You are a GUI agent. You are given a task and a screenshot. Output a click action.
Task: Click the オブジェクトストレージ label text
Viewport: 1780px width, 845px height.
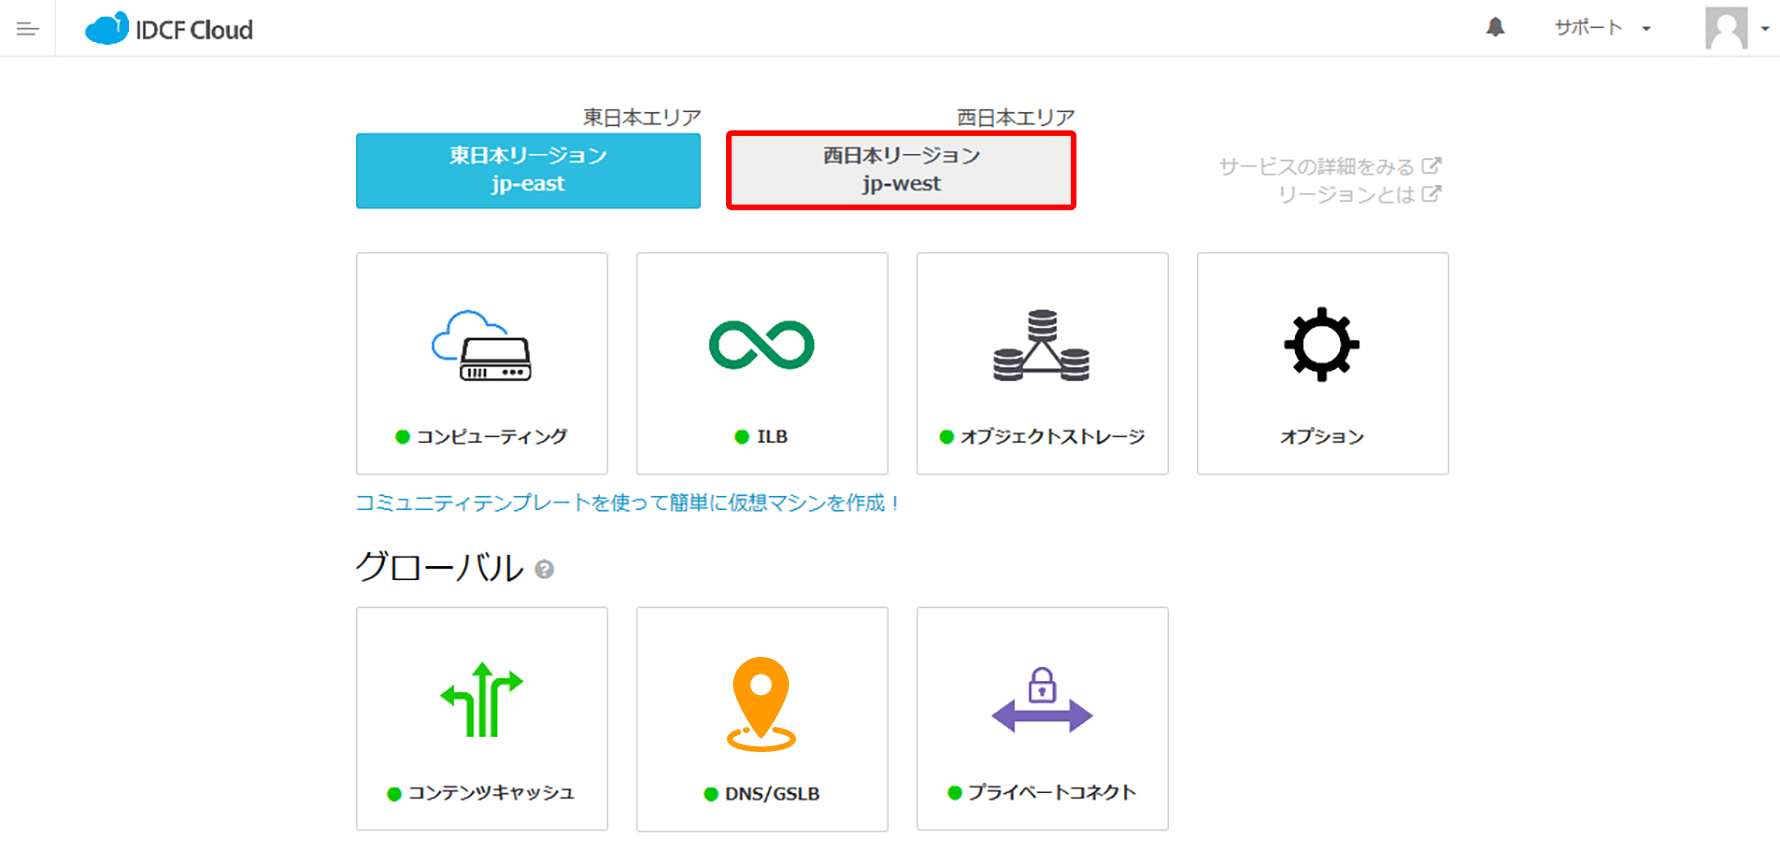(1052, 436)
